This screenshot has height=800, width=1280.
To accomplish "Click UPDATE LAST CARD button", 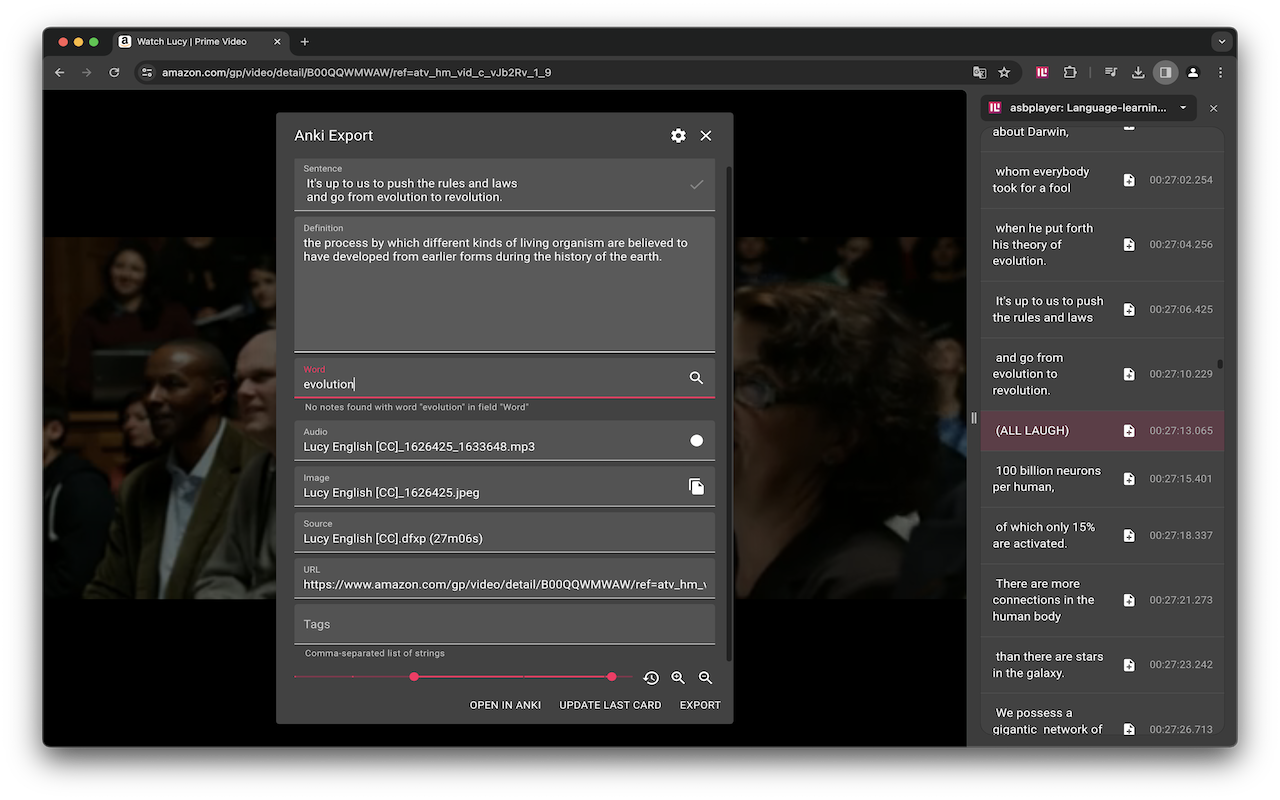I will [x=610, y=705].
